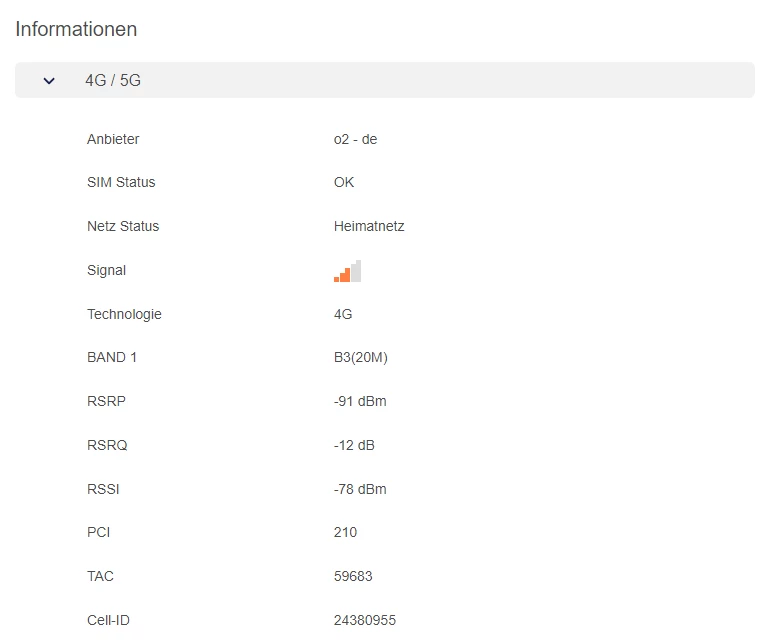Click the provider value o2 - de
The height and width of the screenshot is (641, 778).
pos(355,139)
